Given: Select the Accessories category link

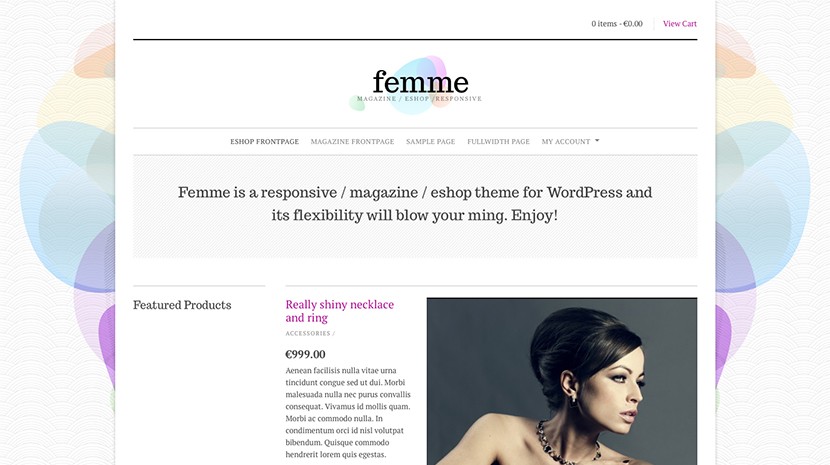Looking at the screenshot, I should pos(308,333).
